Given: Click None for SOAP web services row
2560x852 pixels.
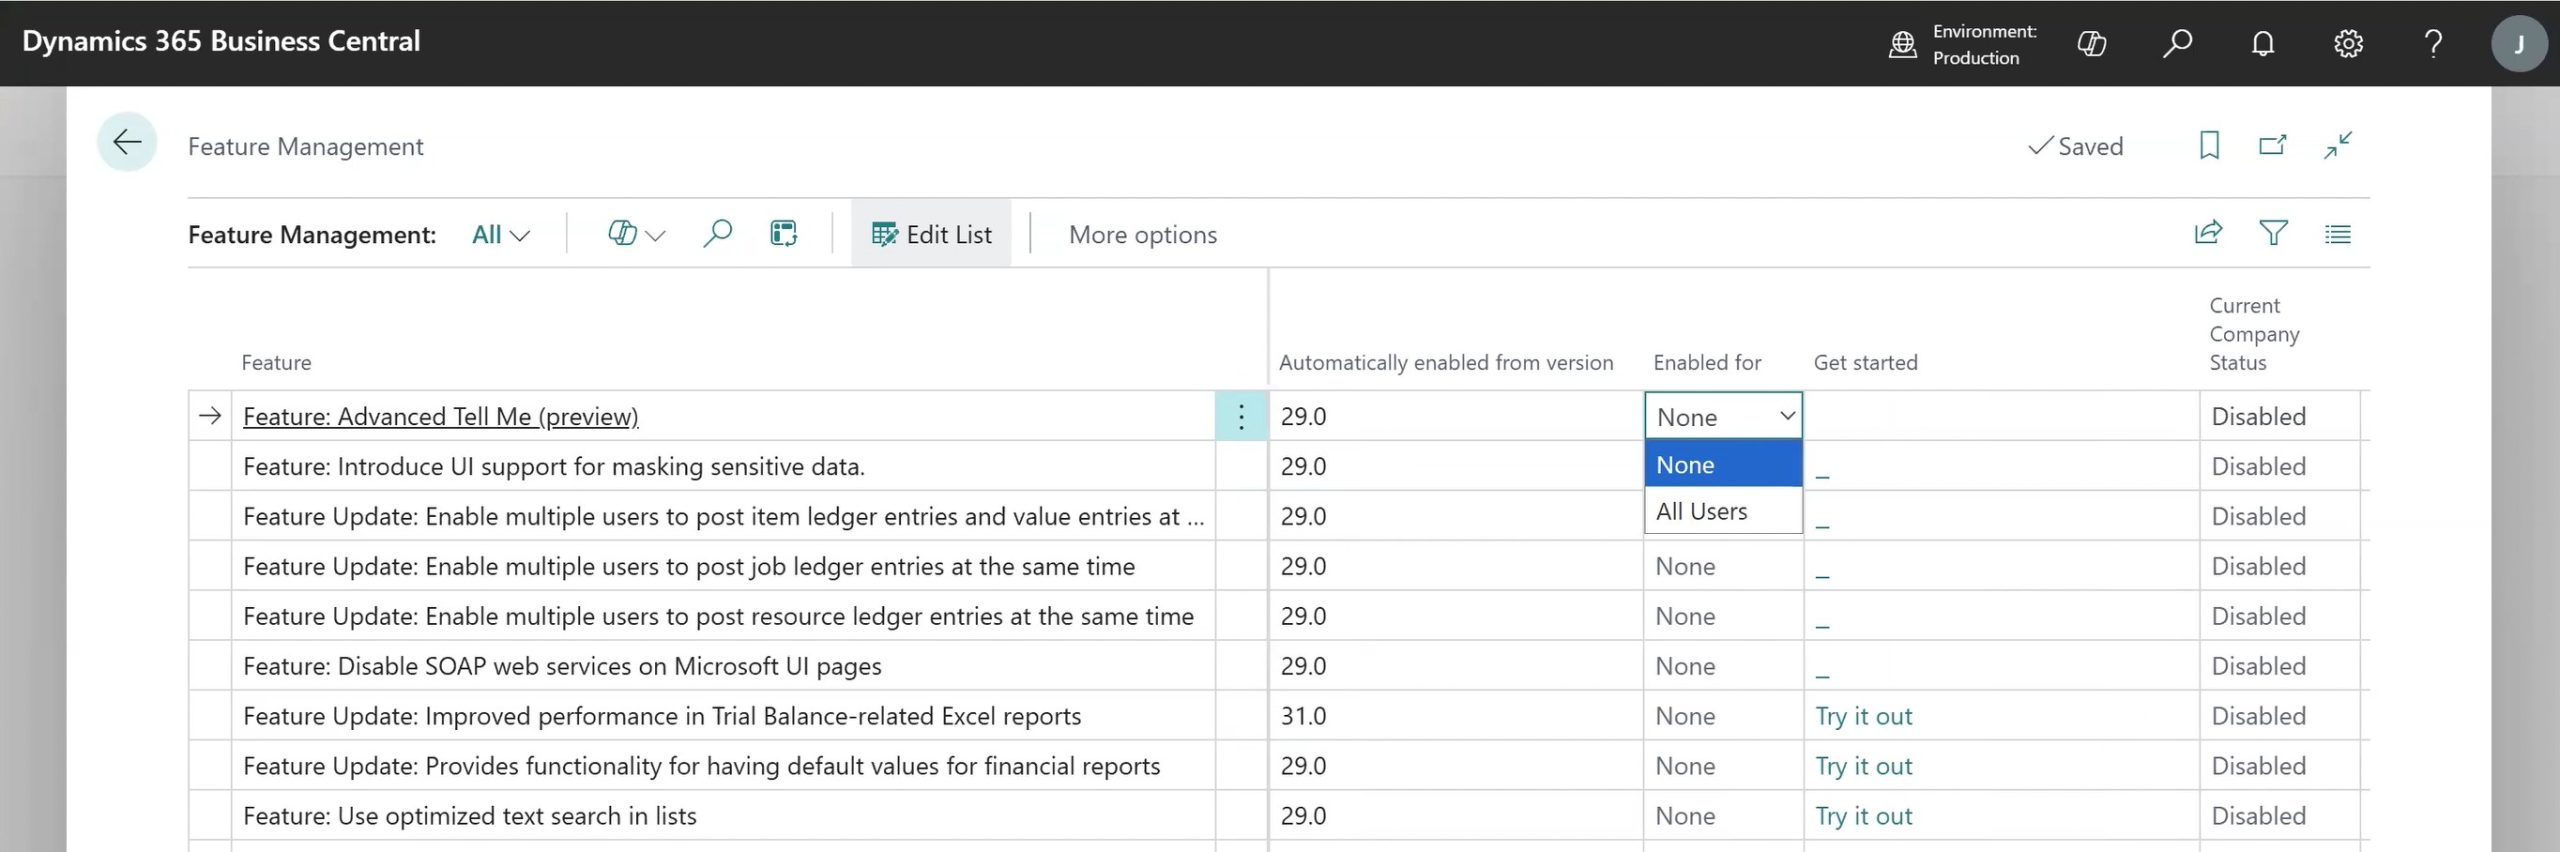Looking at the screenshot, I should pyautogui.click(x=1723, y=666).
